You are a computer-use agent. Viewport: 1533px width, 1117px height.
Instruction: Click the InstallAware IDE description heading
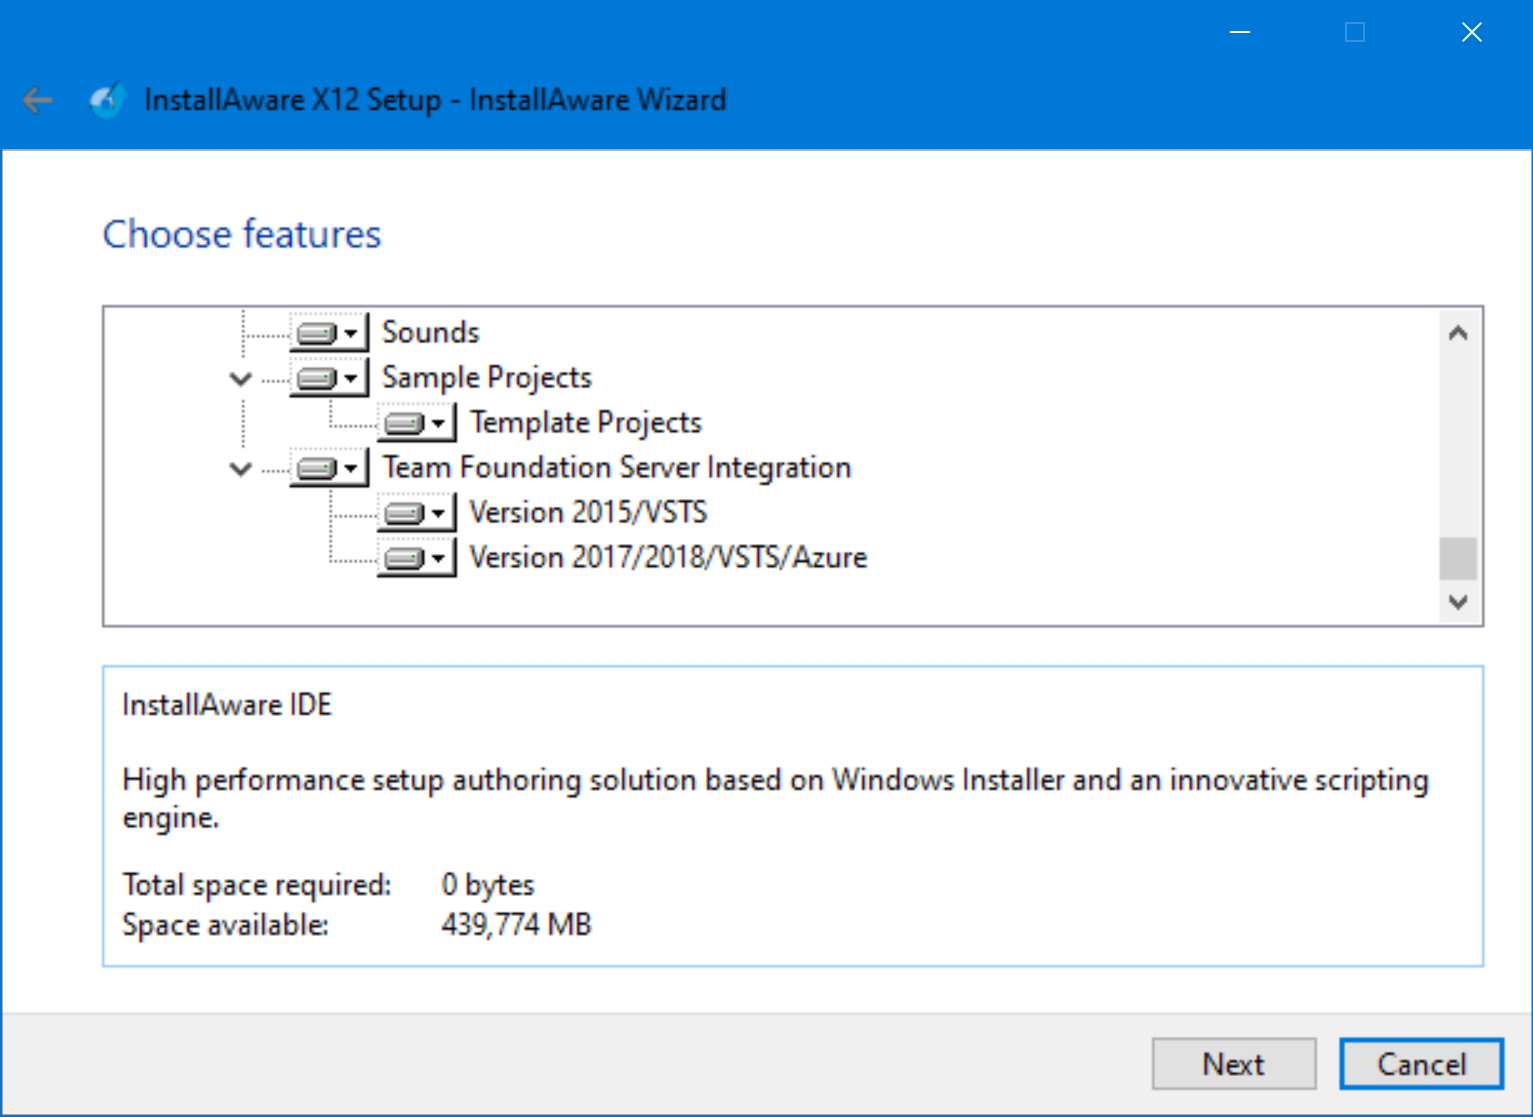(227, 705)
